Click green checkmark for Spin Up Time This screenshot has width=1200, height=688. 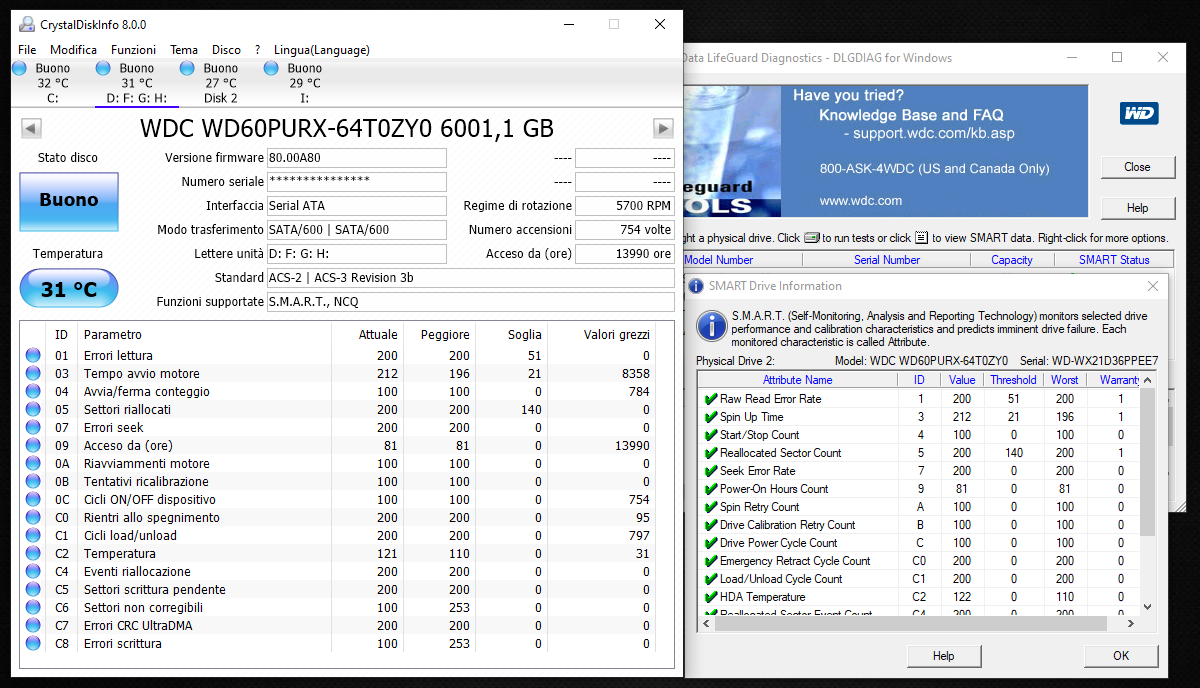click(711, 416)
